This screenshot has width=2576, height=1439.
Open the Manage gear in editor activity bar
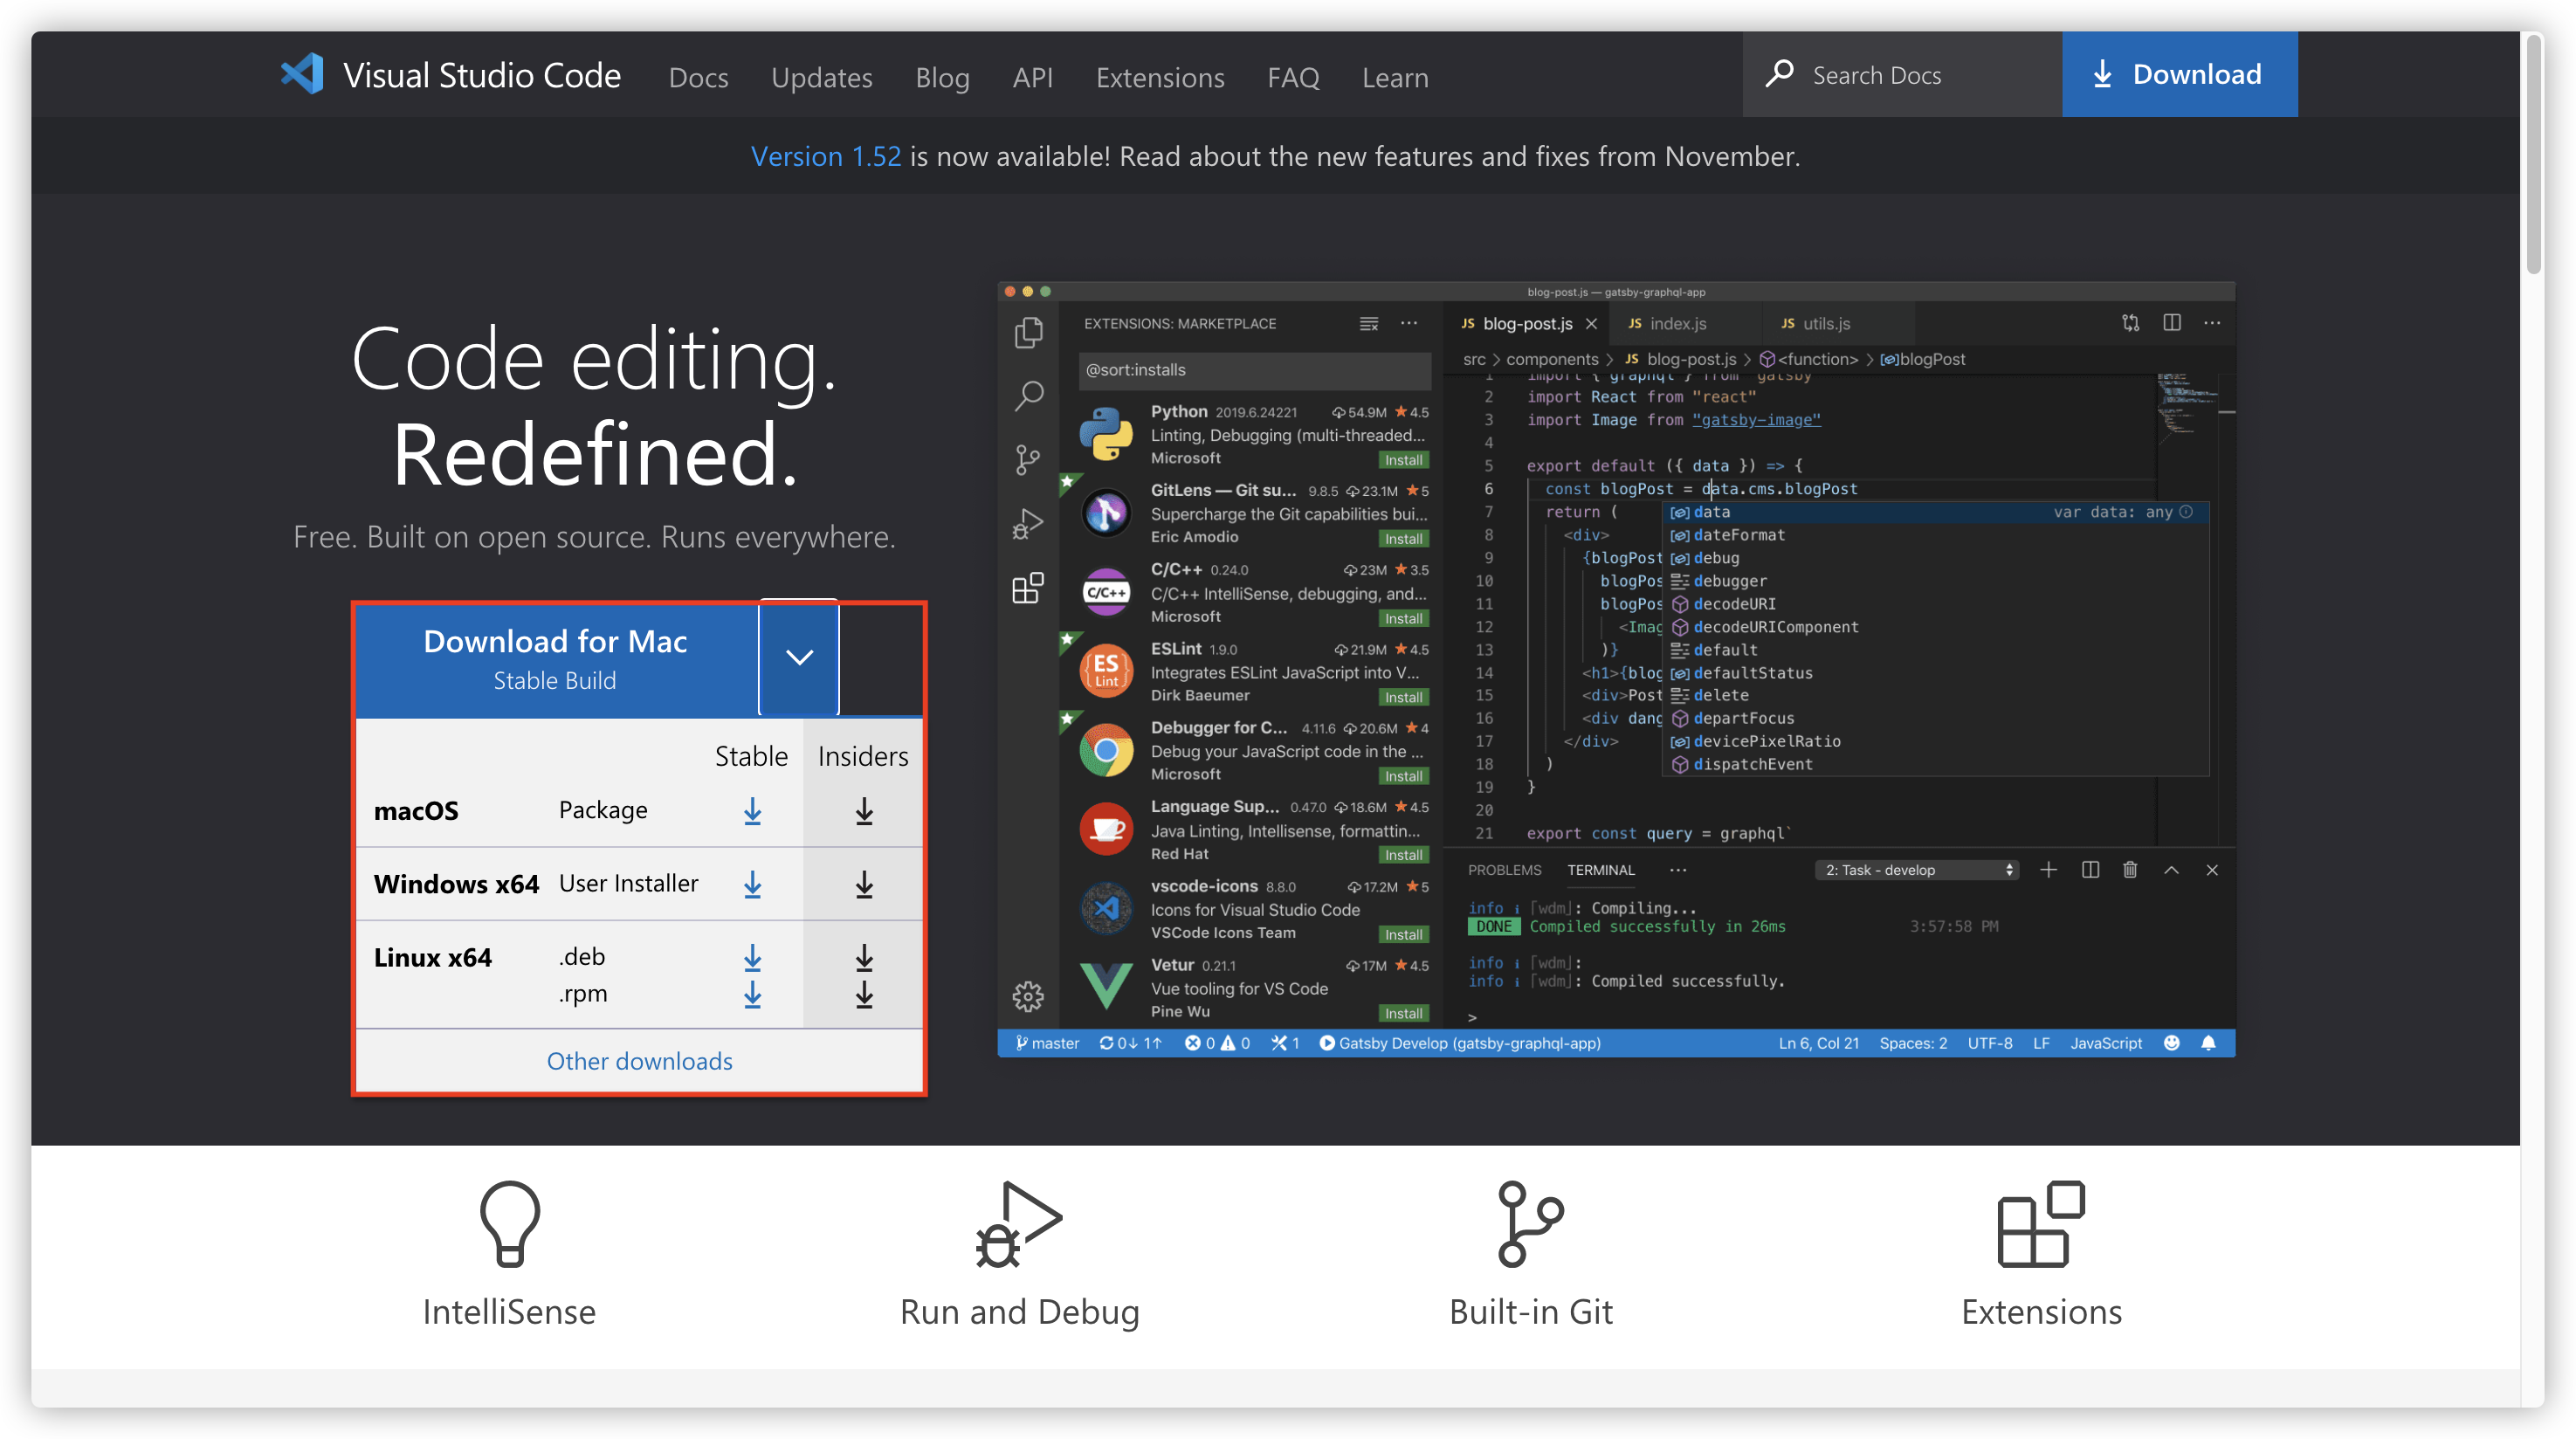1028,996
